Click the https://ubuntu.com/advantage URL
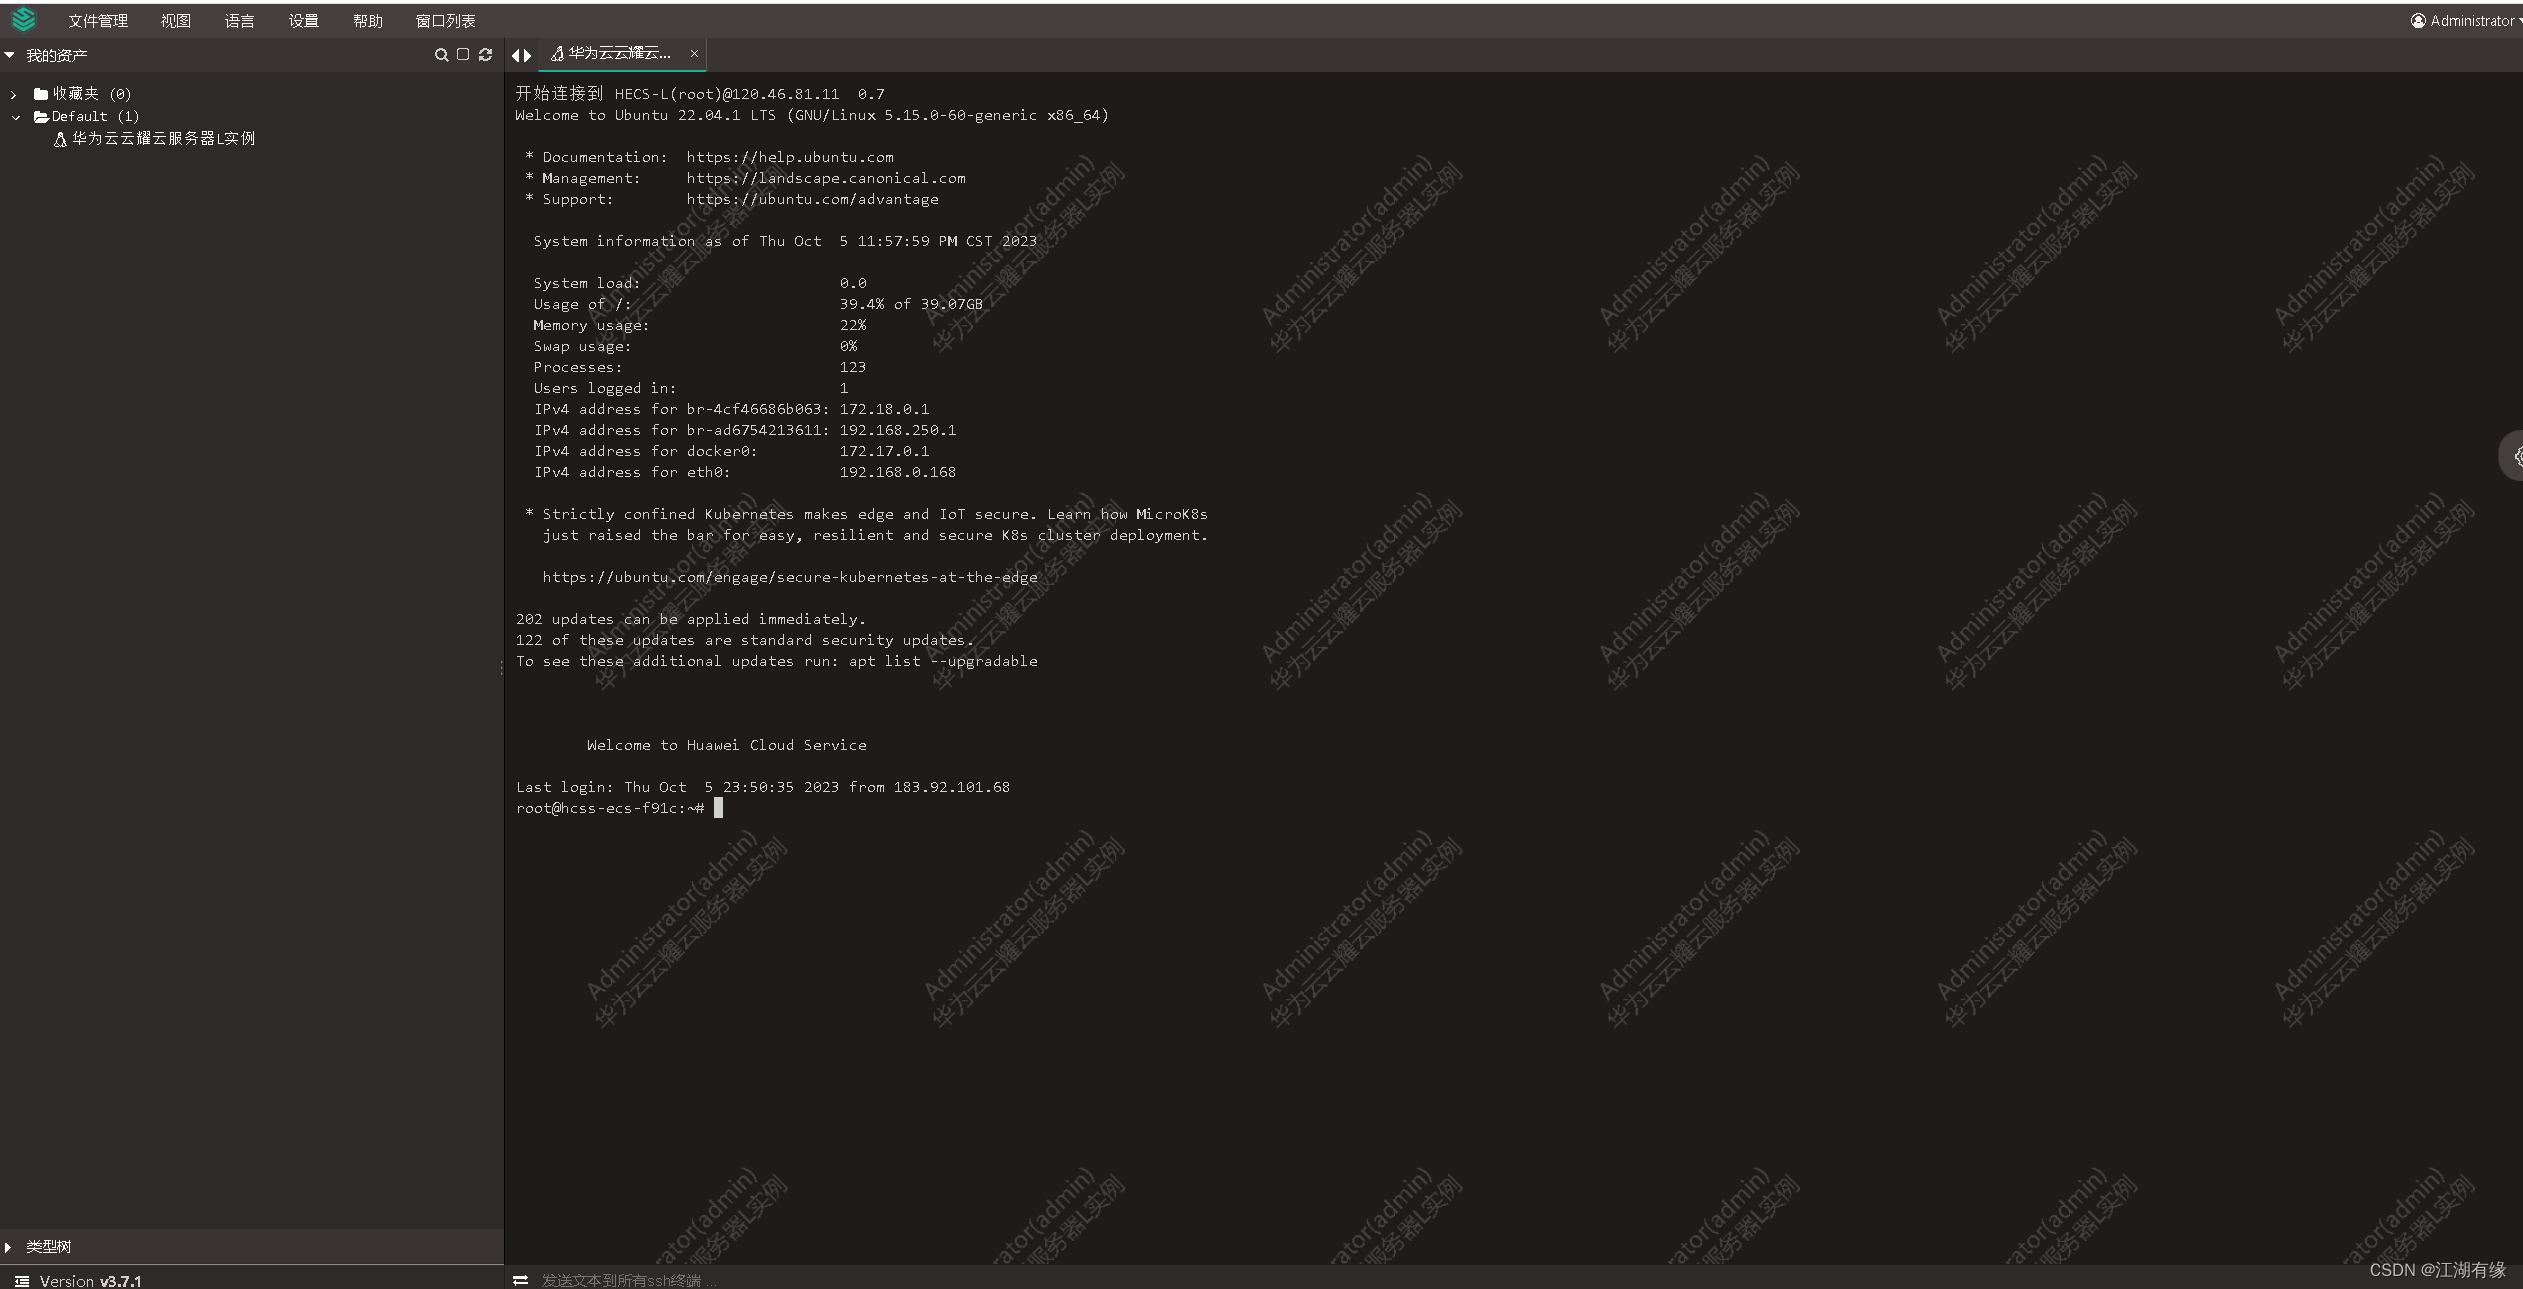Image resolution: width=2523 pixels, height=1289 pixels. tap(812, 199)
